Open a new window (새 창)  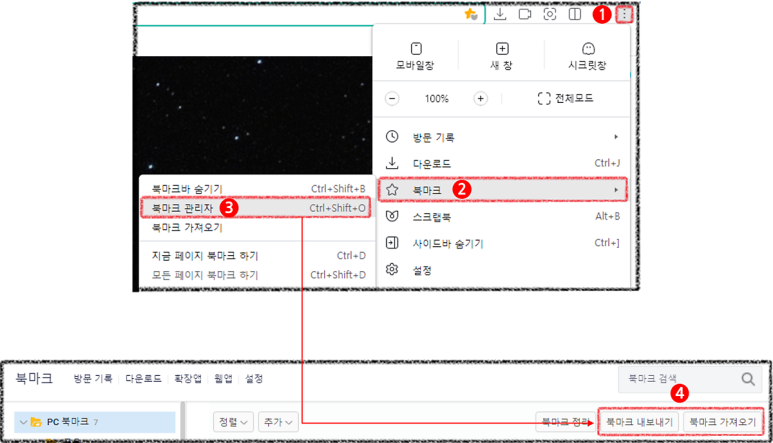502,56
